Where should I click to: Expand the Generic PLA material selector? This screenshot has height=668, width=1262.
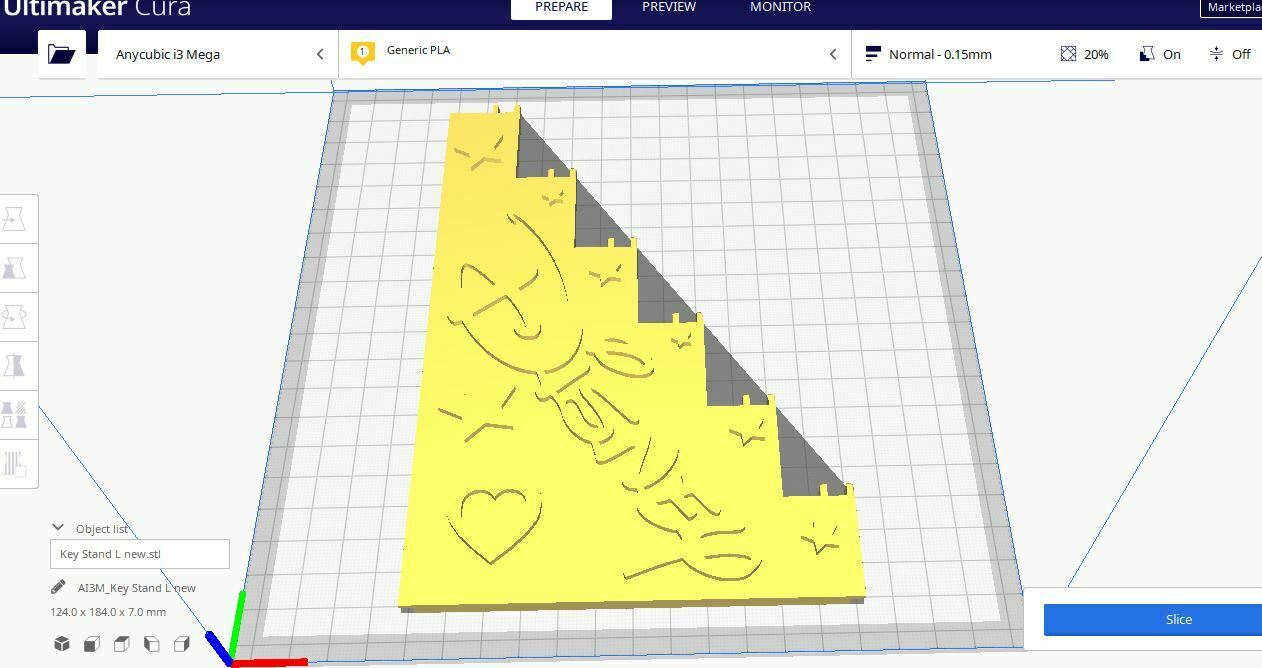[595, 54]
